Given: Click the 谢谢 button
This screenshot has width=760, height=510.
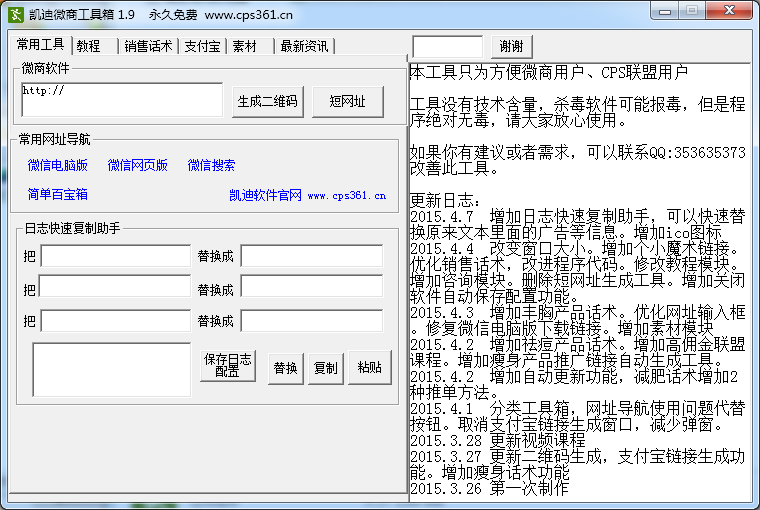Looking at the screenshot, I should tap(511, 46).
